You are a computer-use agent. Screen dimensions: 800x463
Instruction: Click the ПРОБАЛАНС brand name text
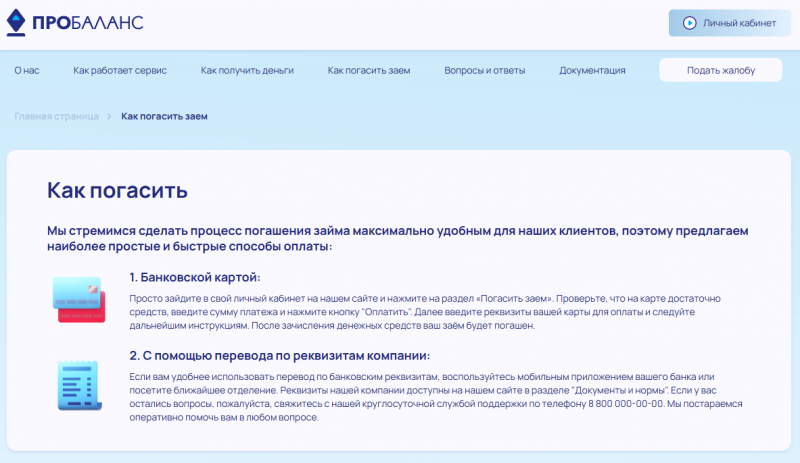(88, 23)
